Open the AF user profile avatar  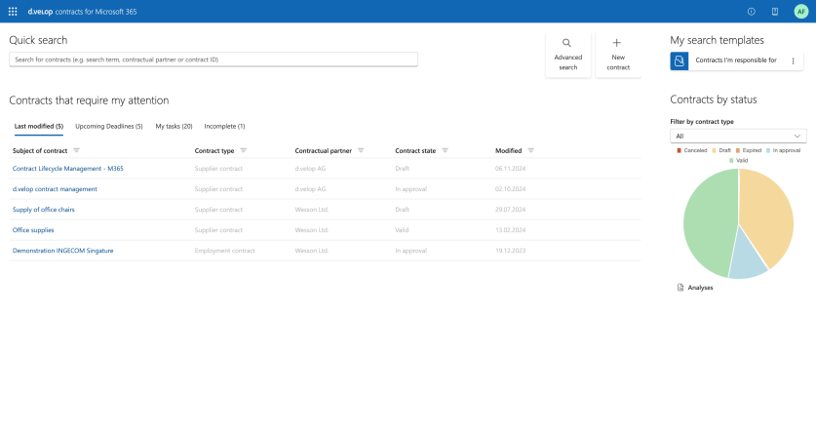pos(801,11)
